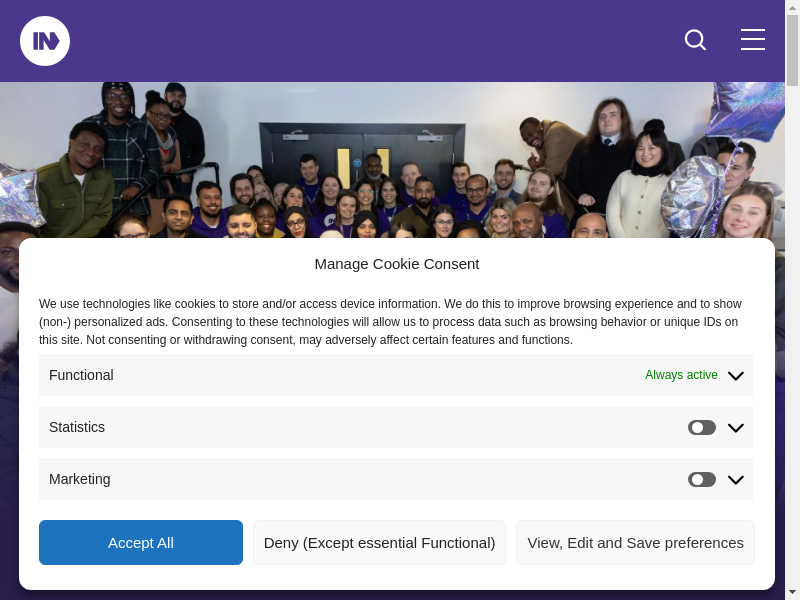The image size is (800, 600).
Task: Select the Statistics category label
Action: [77, 427]
